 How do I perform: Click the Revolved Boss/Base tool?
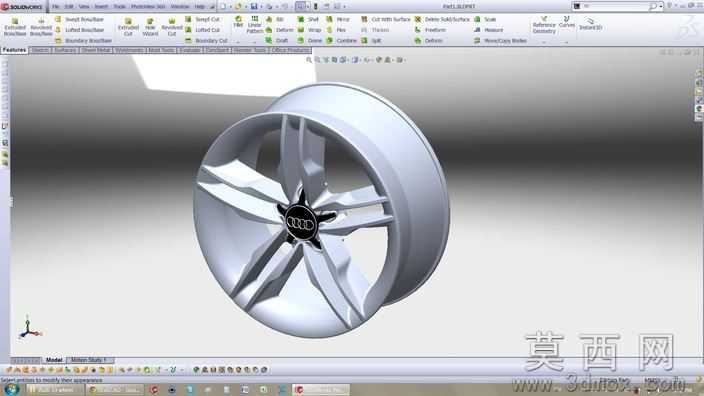[41, 27]
